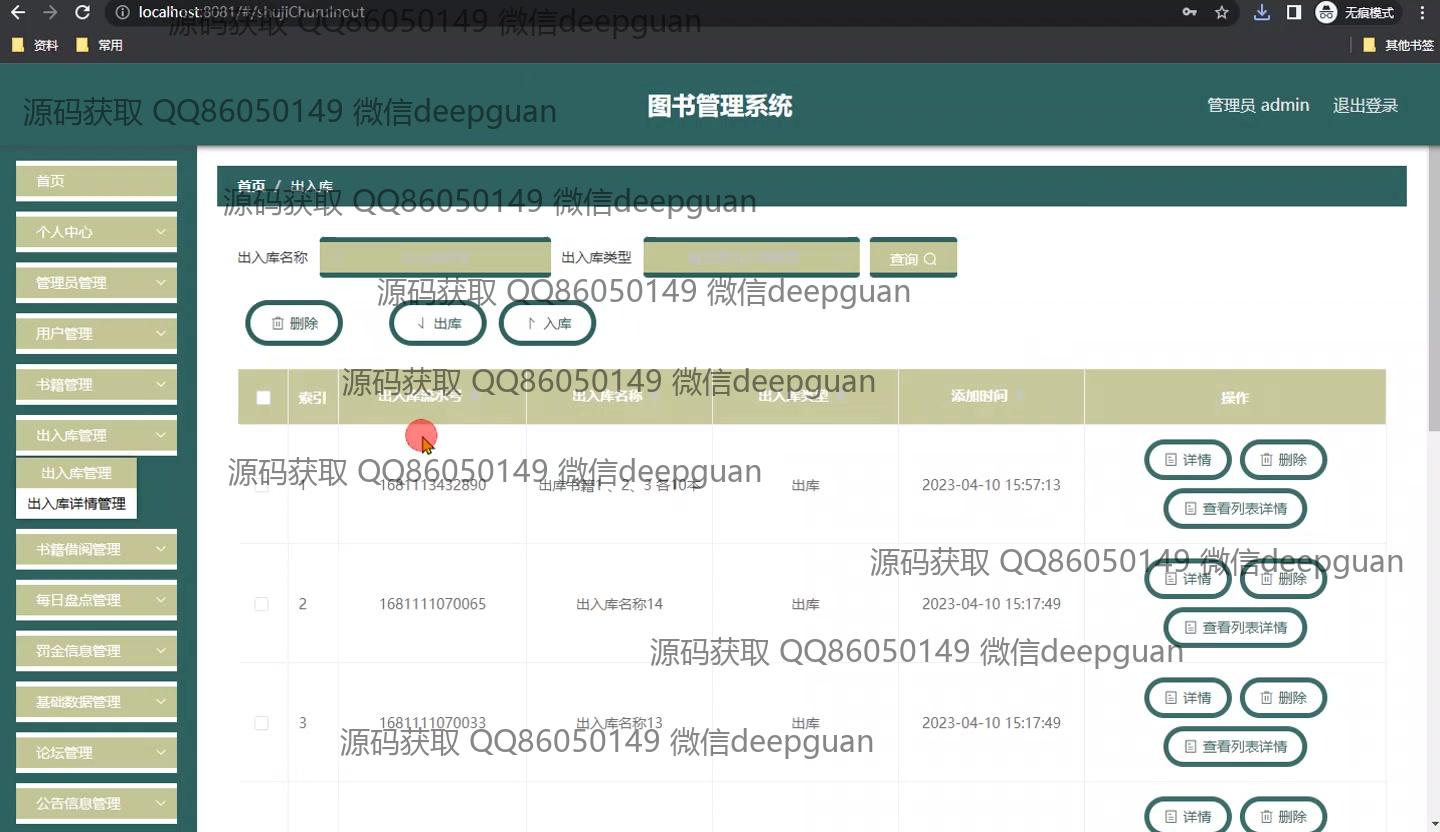This screenshot has width=1440, height=832.
Task: Click 退出登录 to log out
Action: tap(1365, 105)
